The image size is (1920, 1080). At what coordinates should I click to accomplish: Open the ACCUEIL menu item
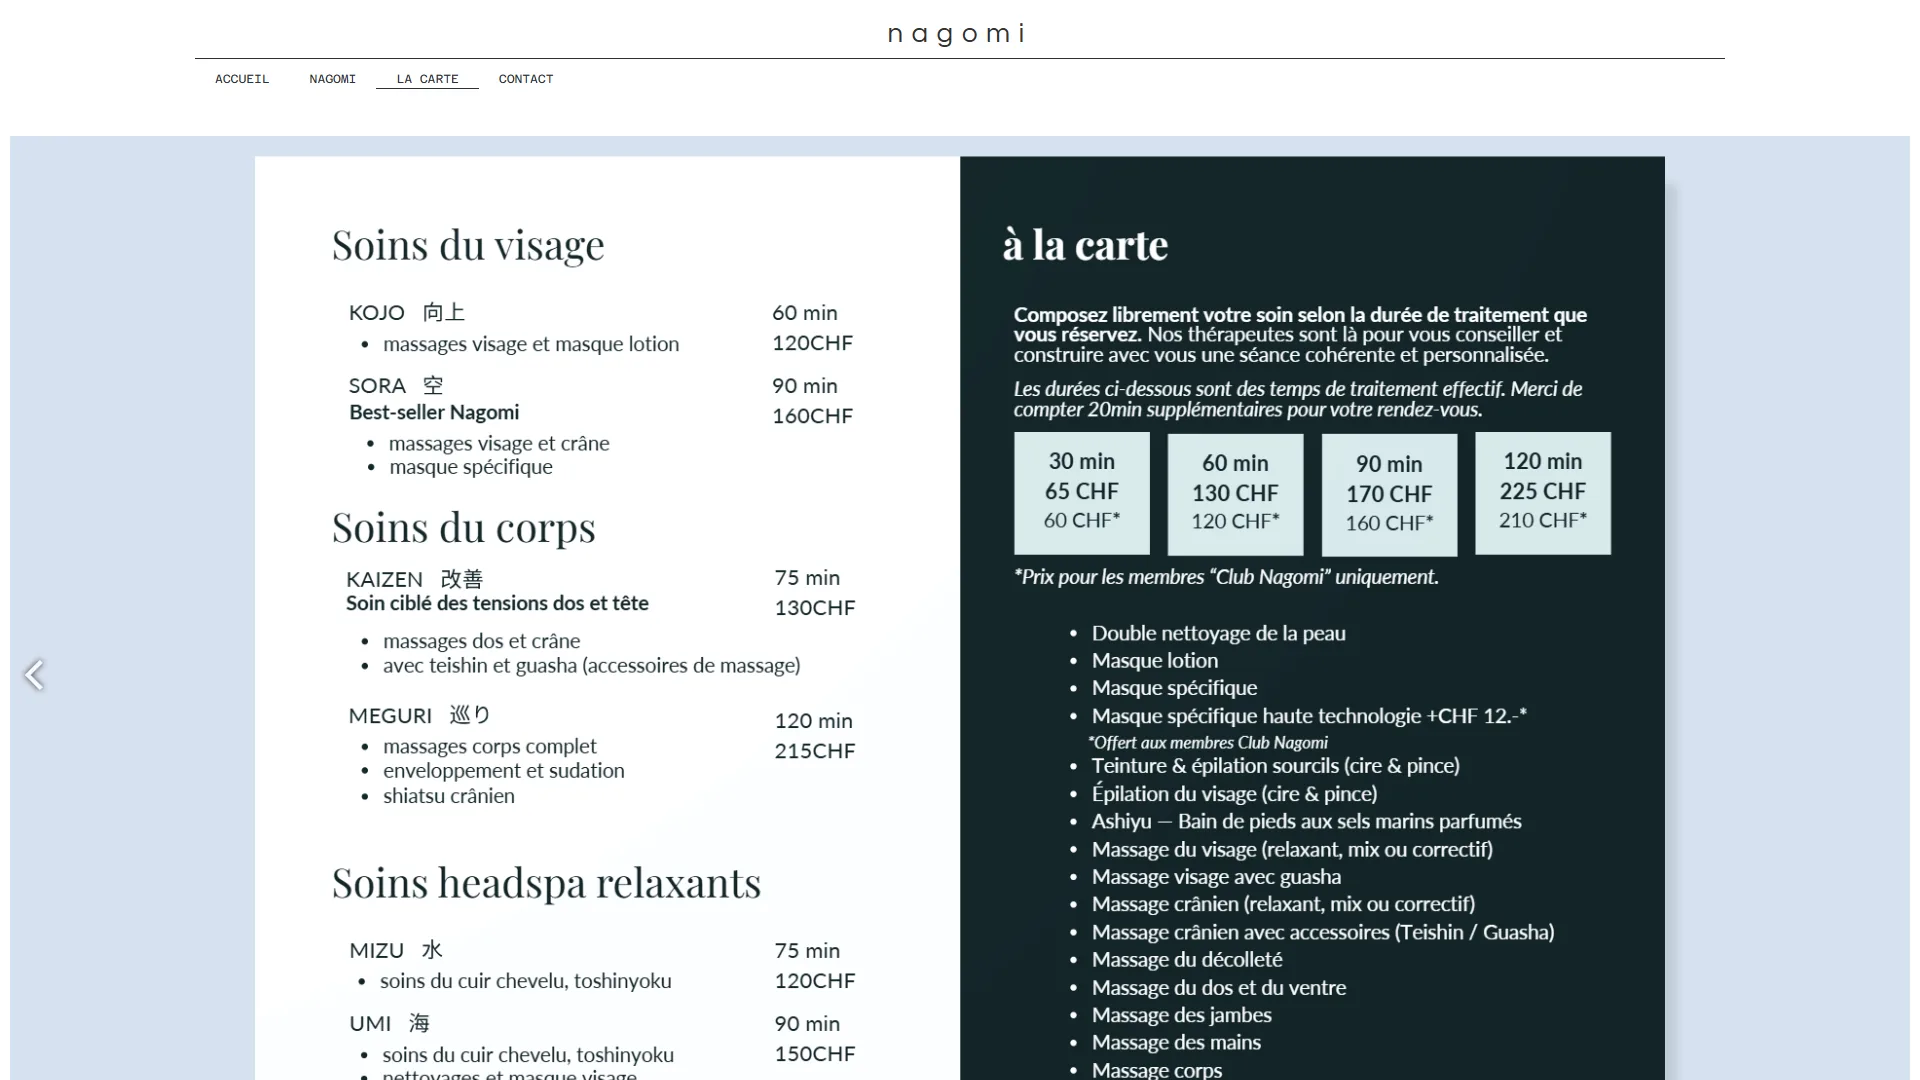pos(242,79)
